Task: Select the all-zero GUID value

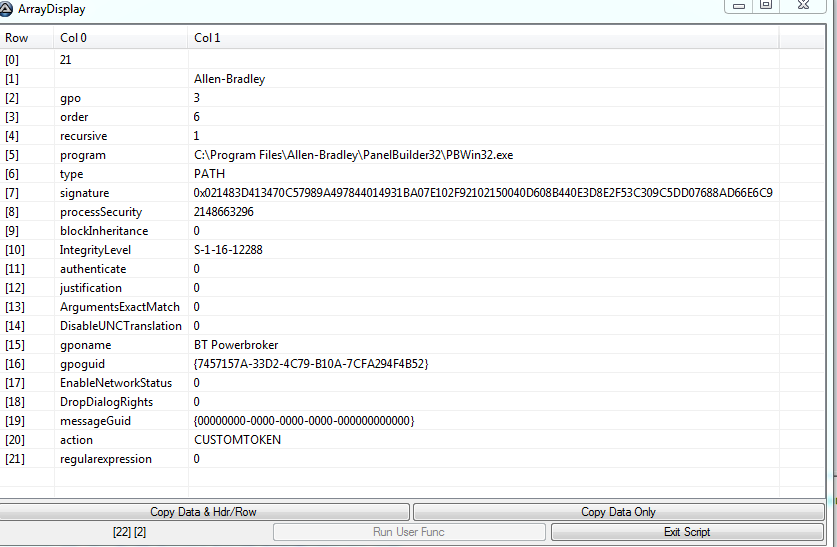Action: pyautogui.click(x=304, y=421)
